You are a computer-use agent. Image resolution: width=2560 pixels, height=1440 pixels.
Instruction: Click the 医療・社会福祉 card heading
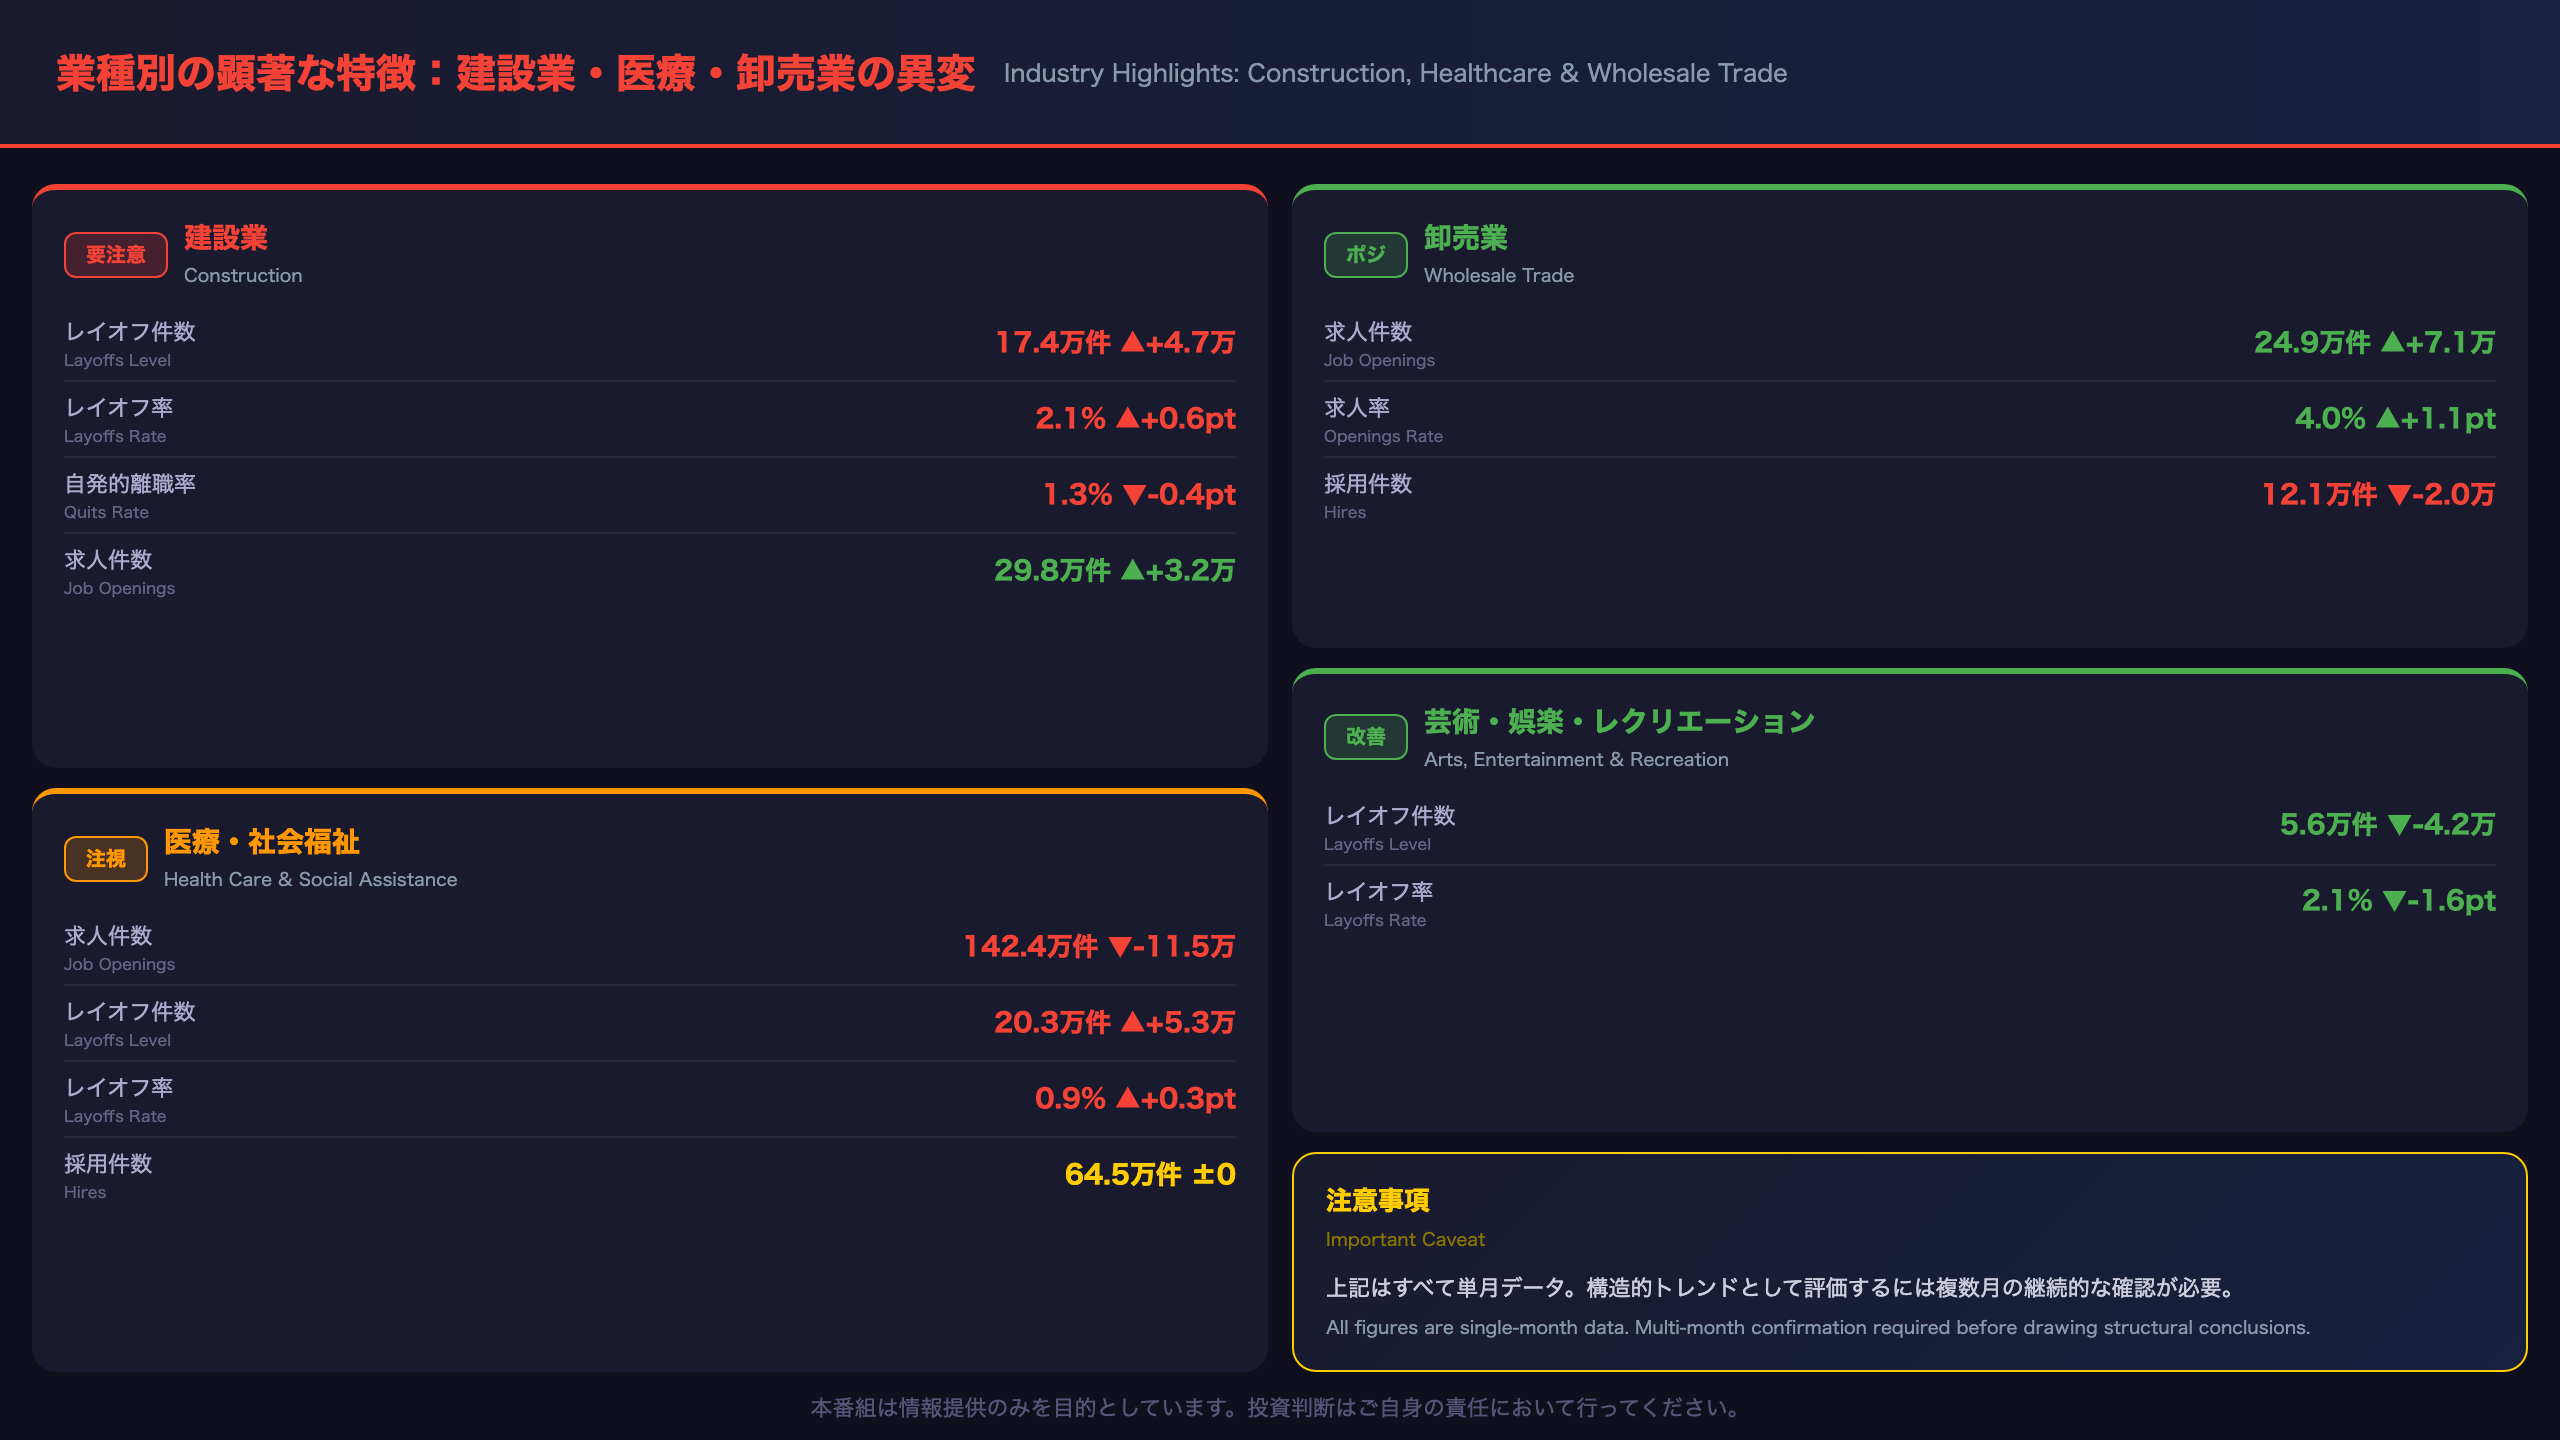(262, 842)
